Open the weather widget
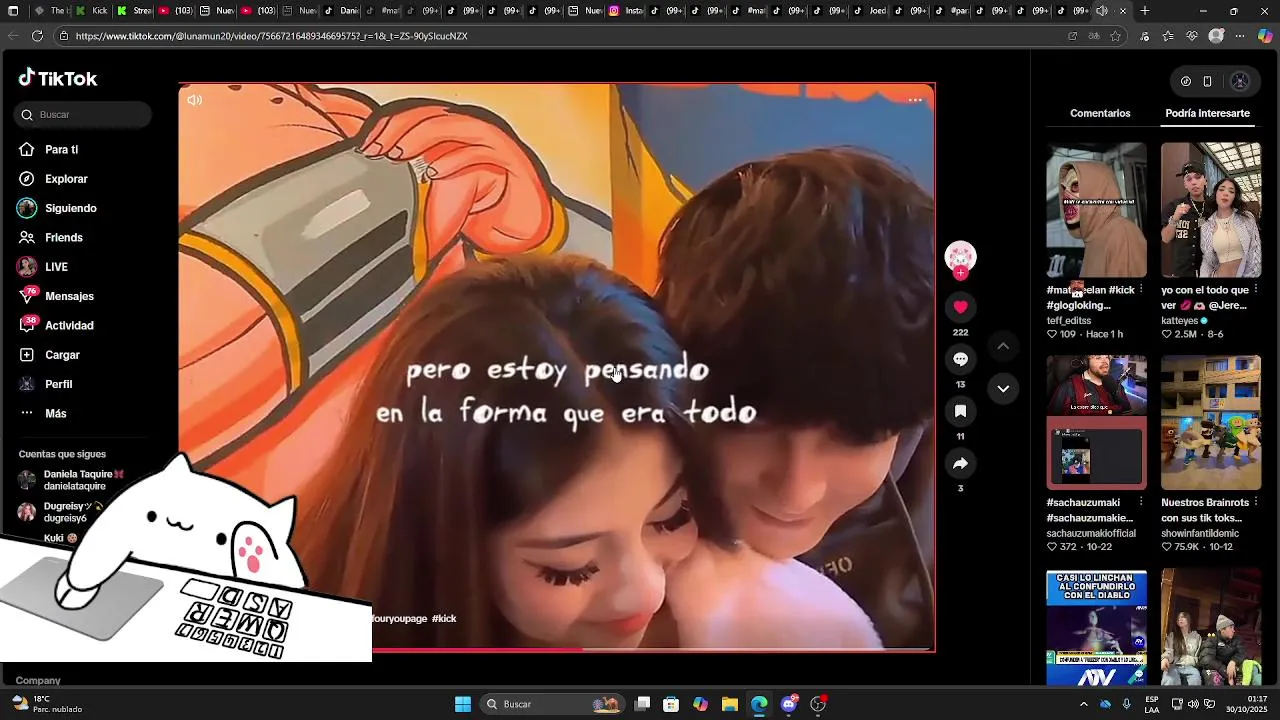1280x720 pixels. pos(47,704)
